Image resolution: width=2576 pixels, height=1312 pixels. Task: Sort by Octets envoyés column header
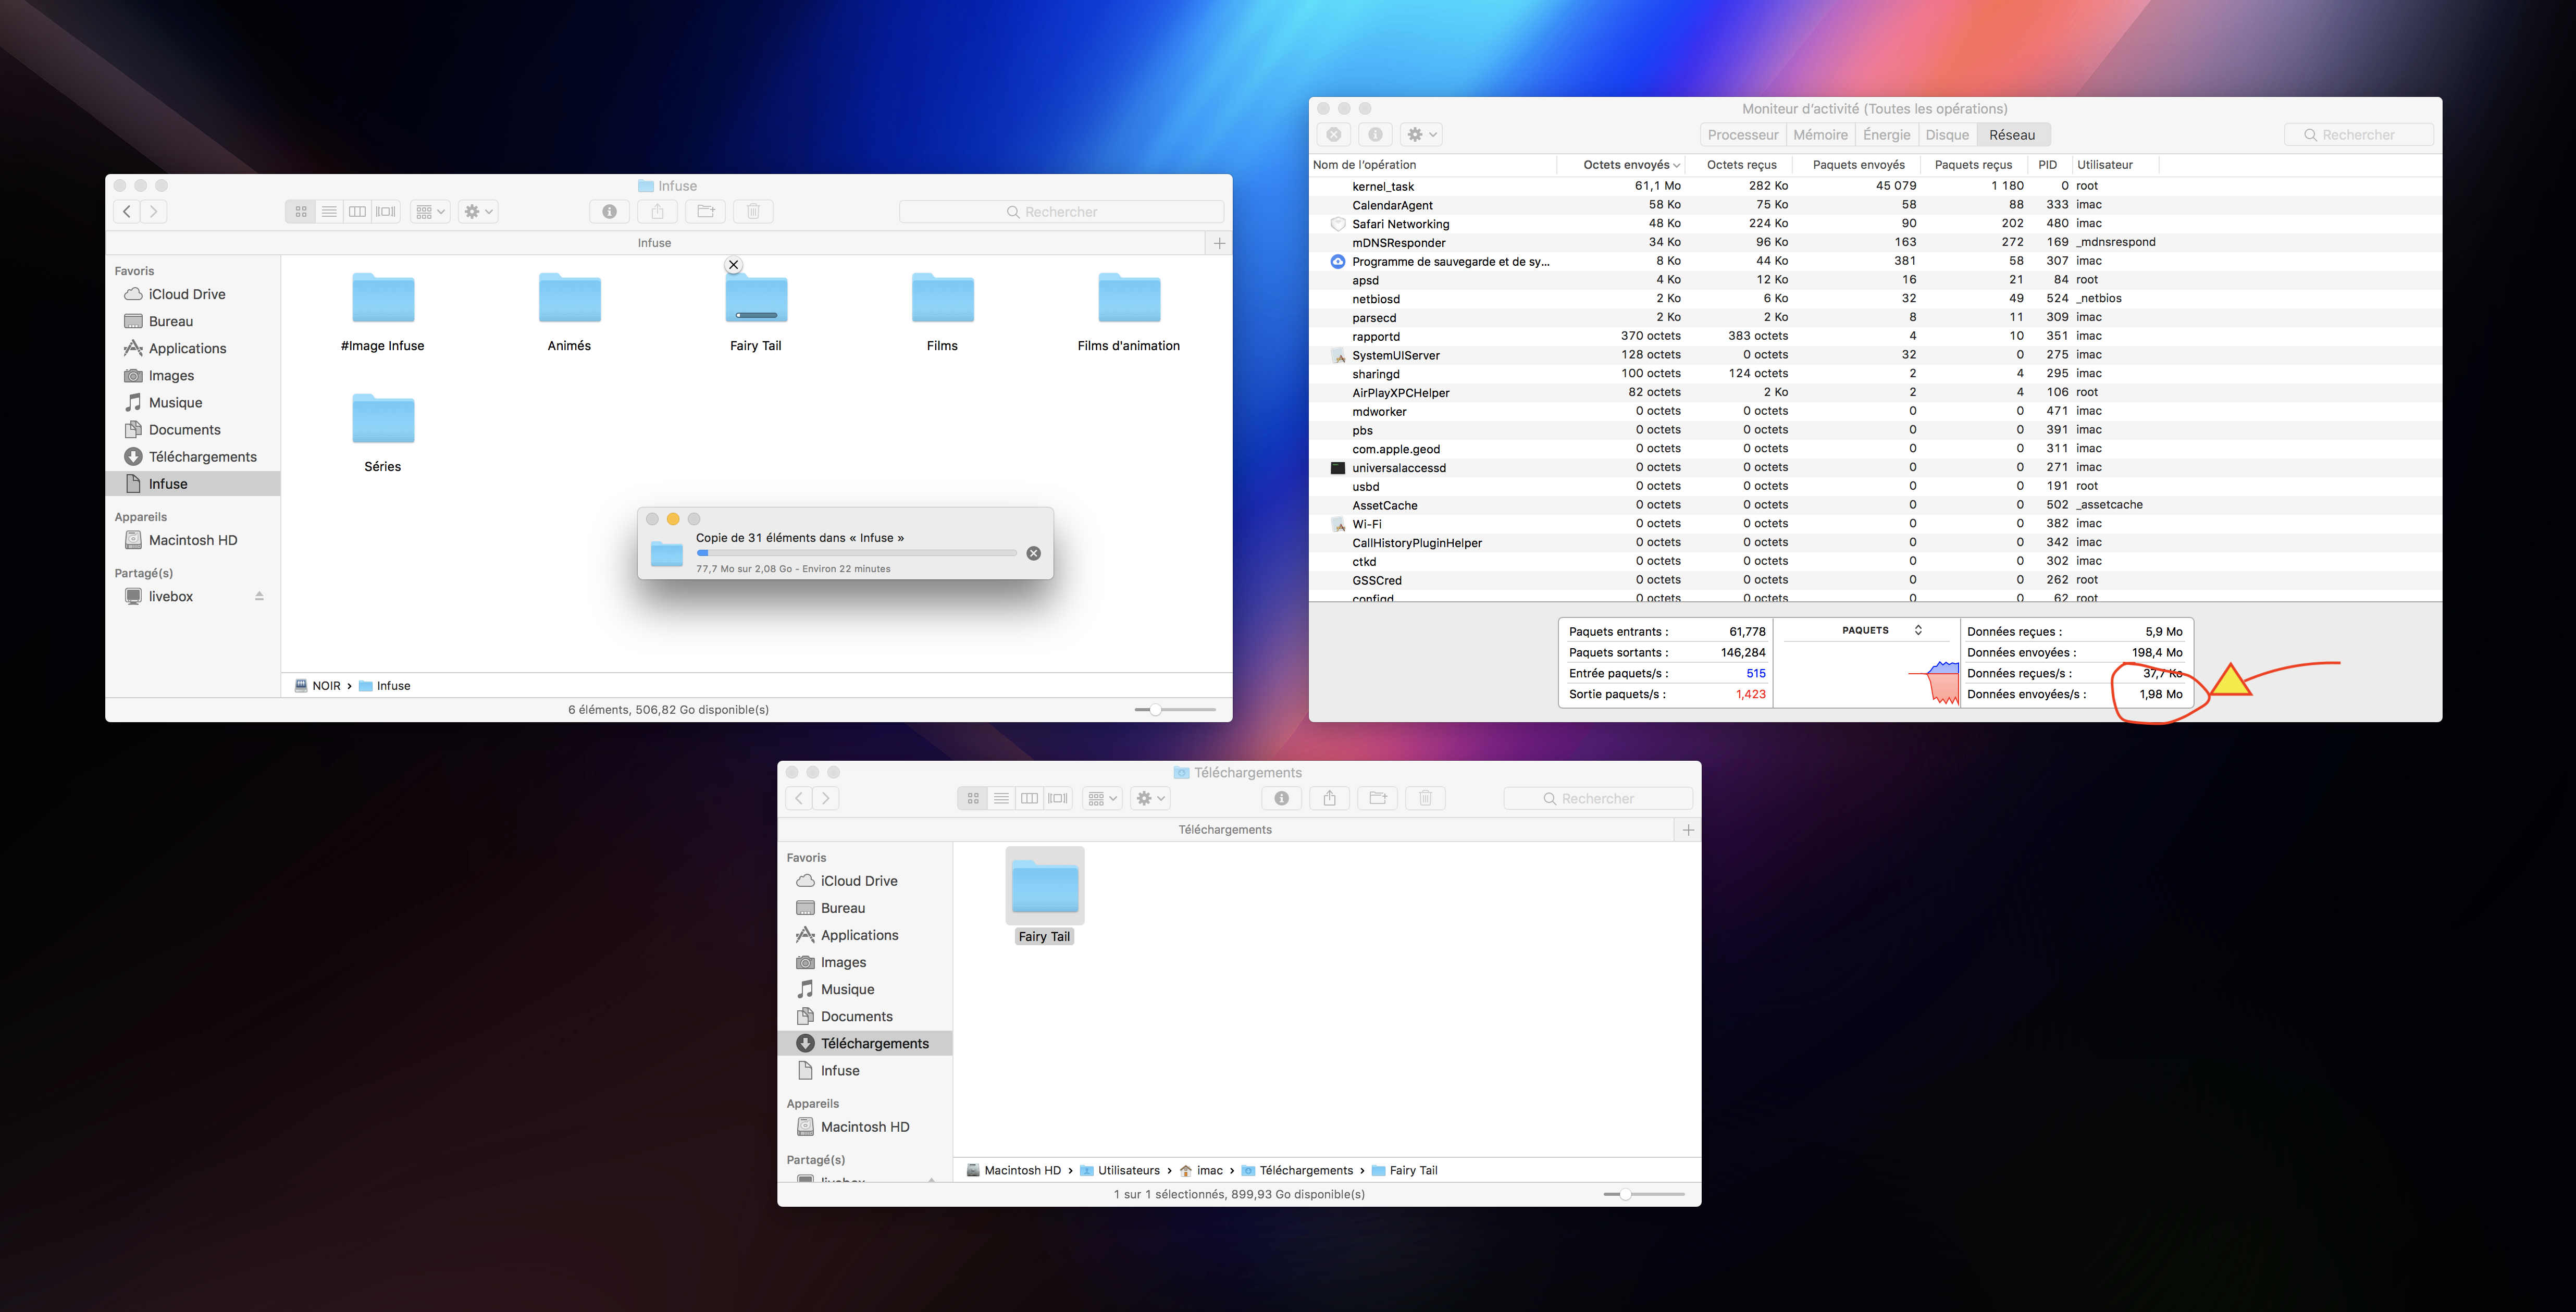pos(1626,165)
